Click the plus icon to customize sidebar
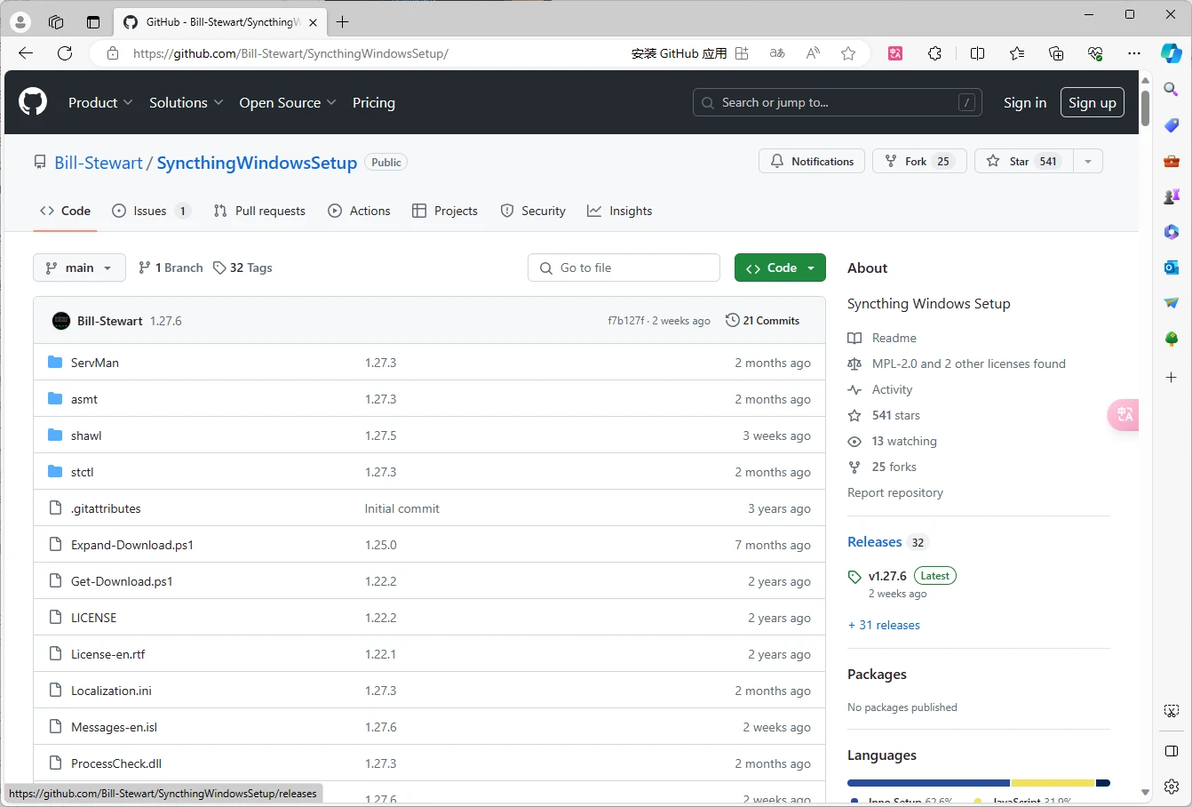Viewport: 1192px width, 807px height. tap(1171, 377)
